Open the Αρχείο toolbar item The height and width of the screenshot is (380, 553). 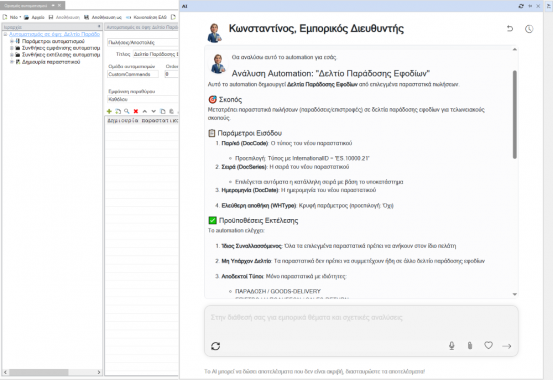point(34,17)
